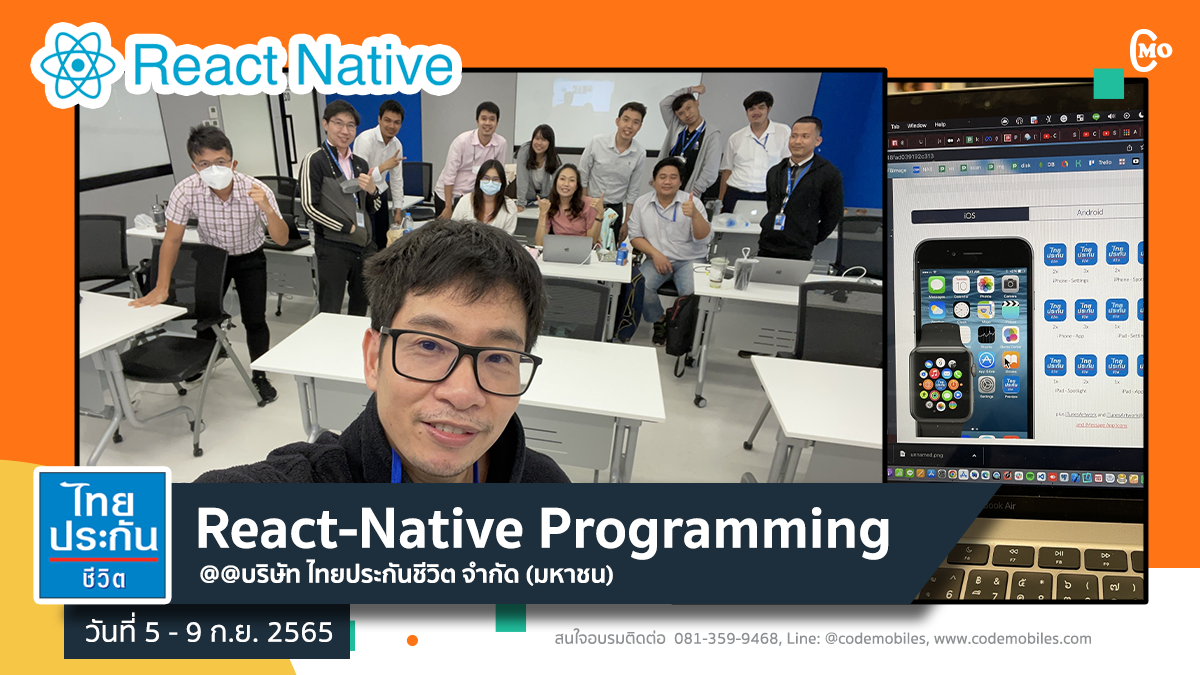This screenshot has width=1200, height=675.
Task: Open the green K bookmark icon
Action: click(x=1078, y=163)
